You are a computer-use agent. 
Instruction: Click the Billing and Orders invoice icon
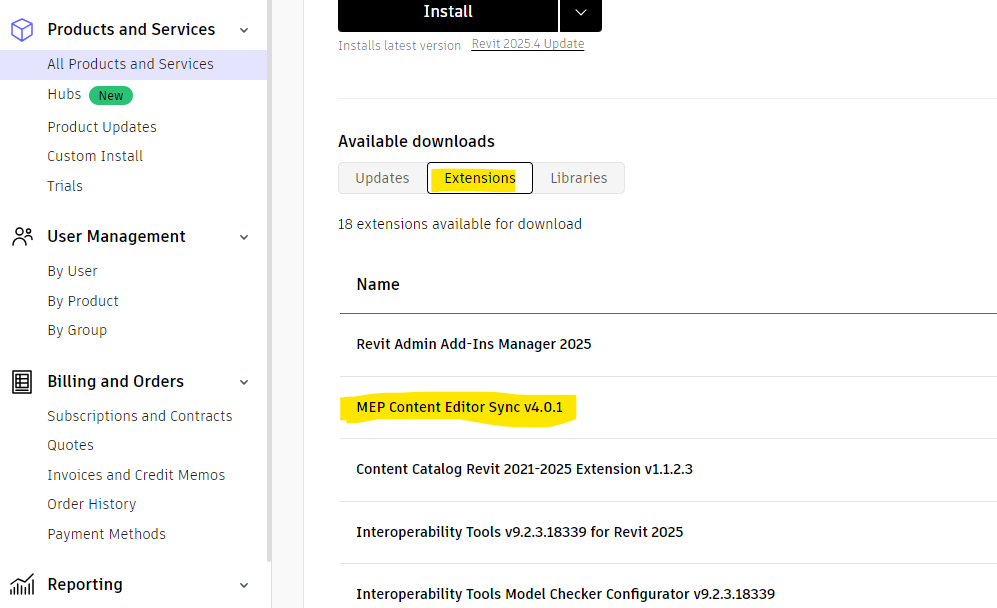pos(22,381)
